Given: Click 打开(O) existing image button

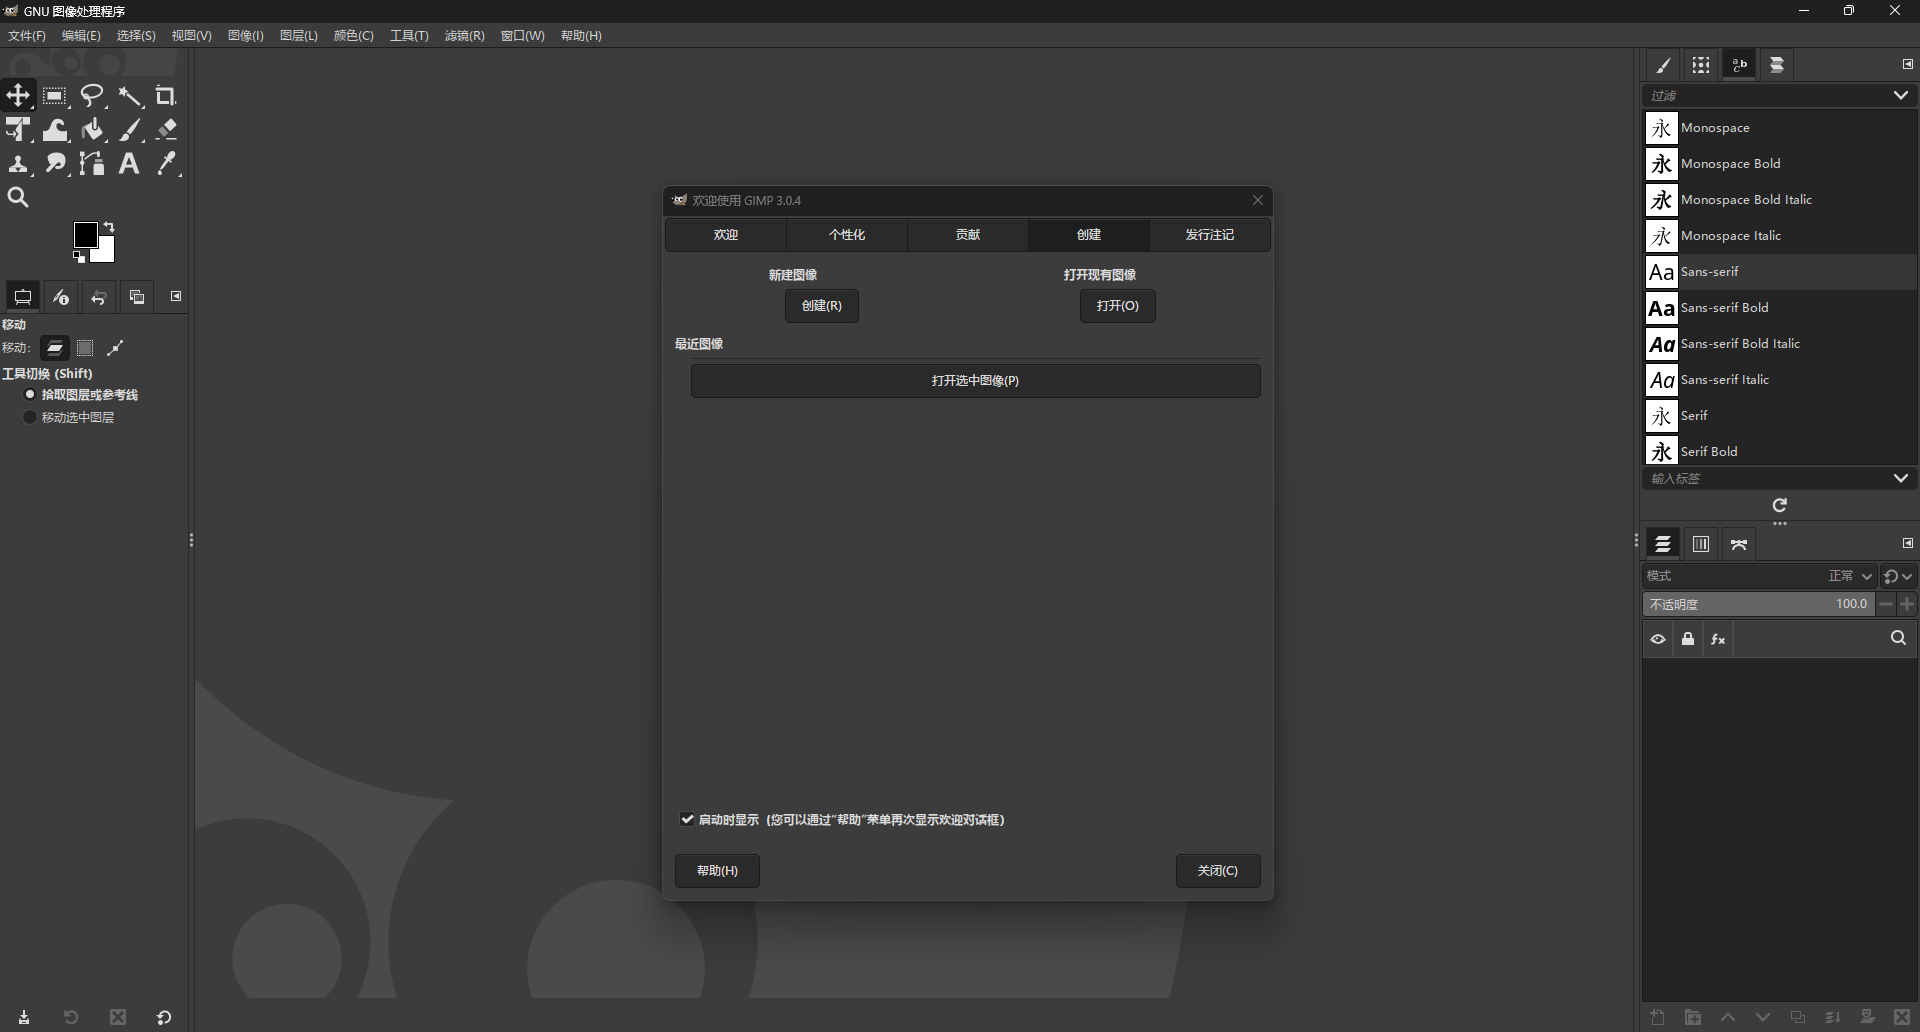Looking at the screenshot, I should tap(1118, 306).
